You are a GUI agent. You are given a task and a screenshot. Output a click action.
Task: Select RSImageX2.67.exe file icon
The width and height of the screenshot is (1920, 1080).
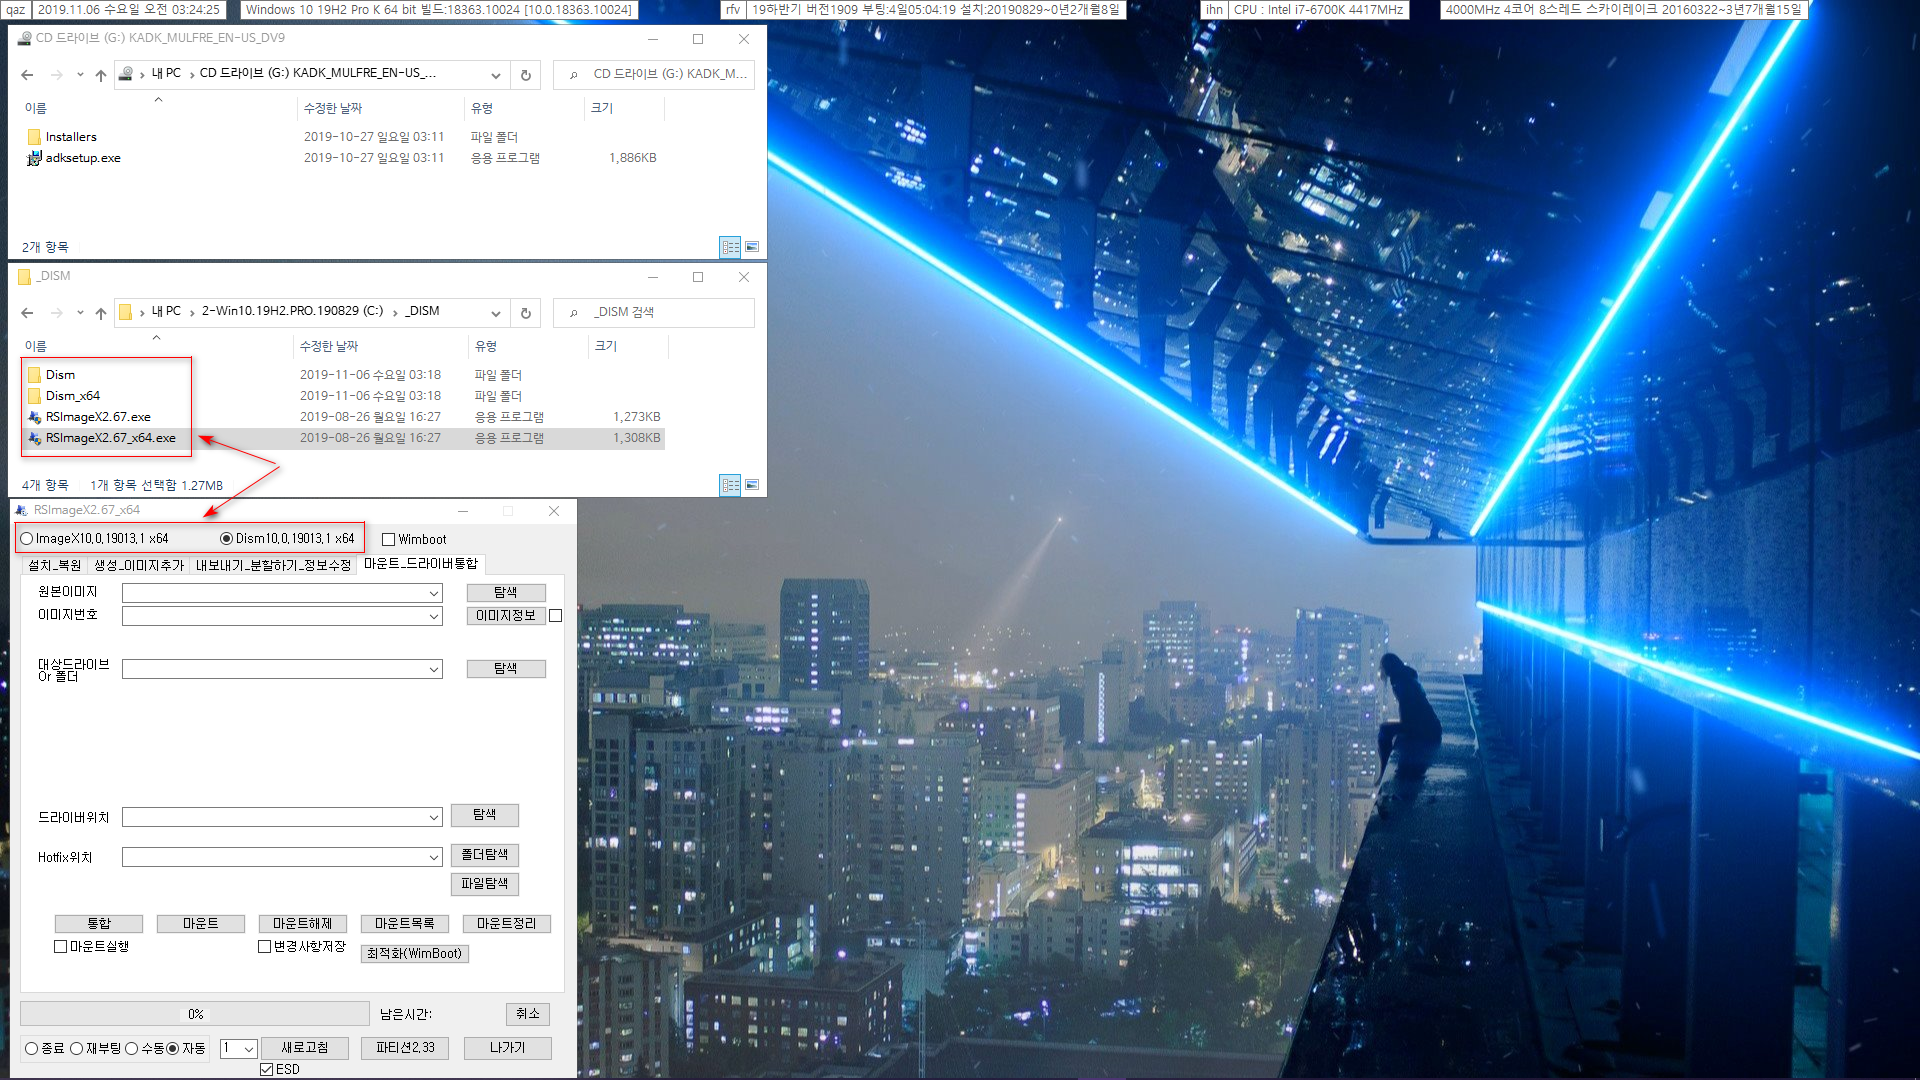pos(34,417)
